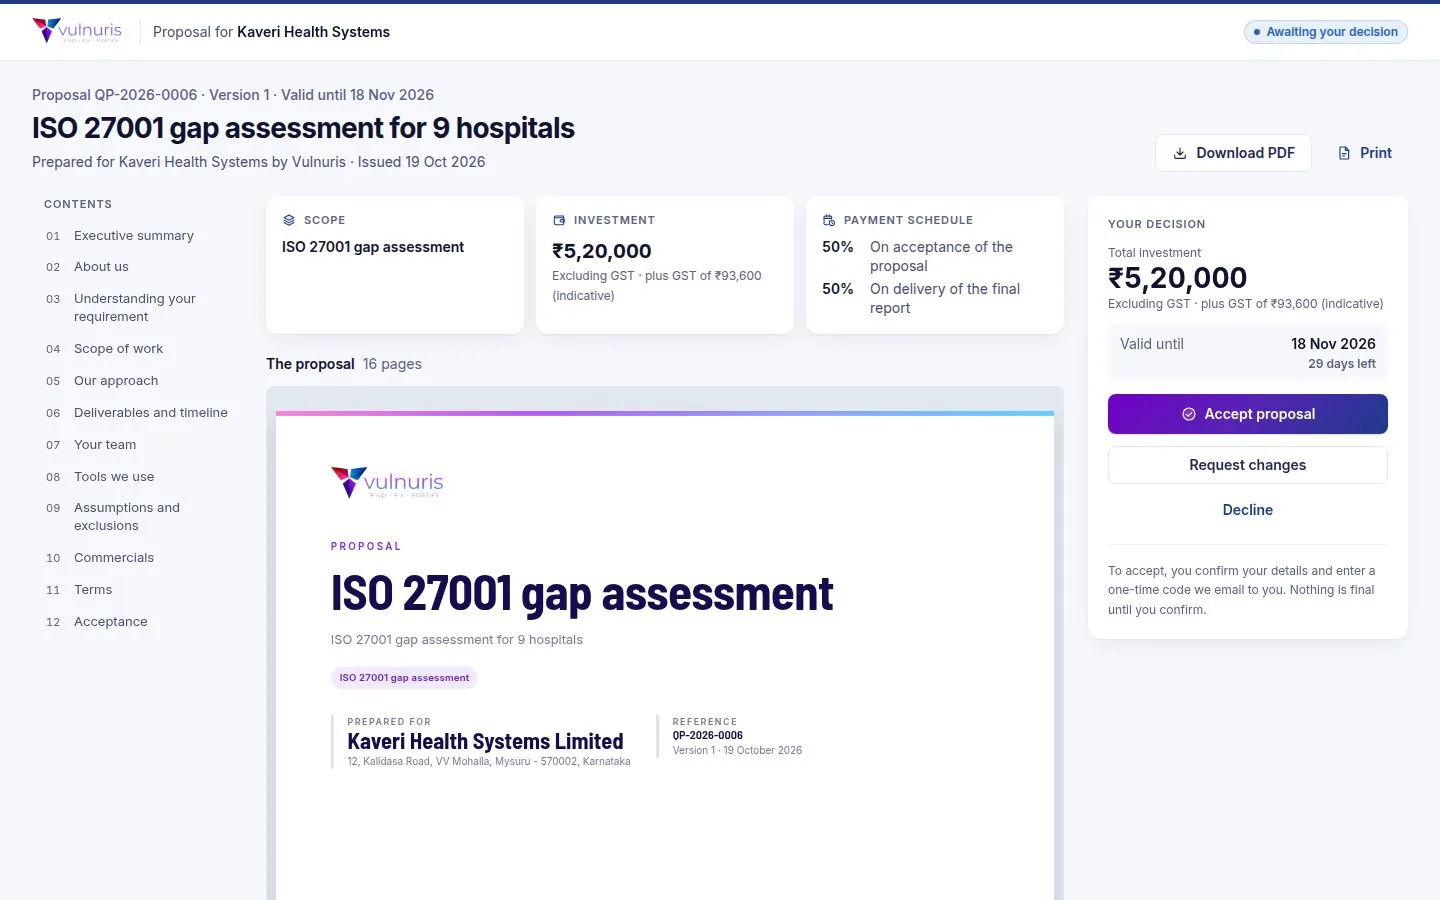Click Kaveri Health Systems in the header
The width and height of the screenshot is (1440, 900).
click(313, 32)
